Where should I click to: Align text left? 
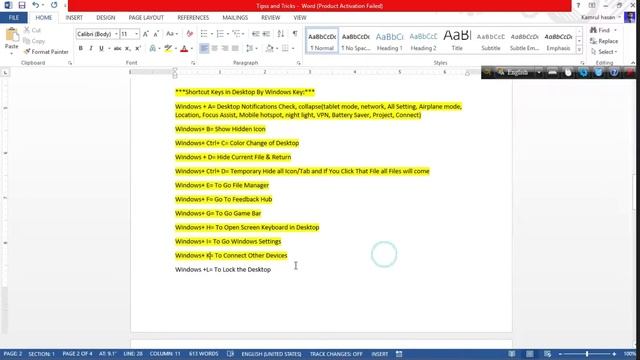[x=204, y=49]
